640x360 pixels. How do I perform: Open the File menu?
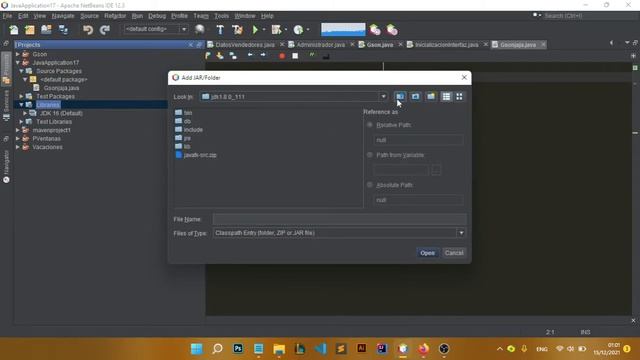coord(7,16)
